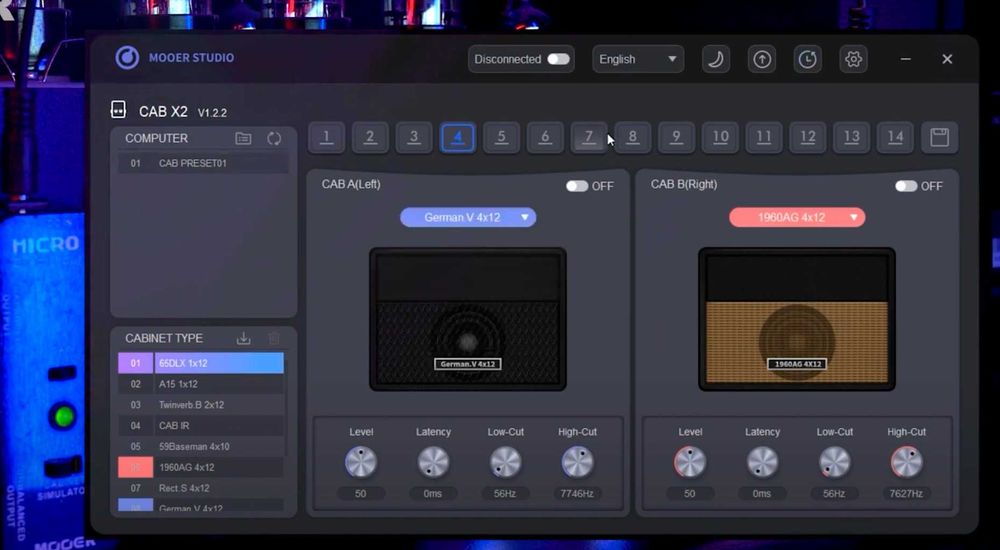The image size is (1000, 550).
Task: Click the CAB X2 device icon
Action: point(118,110)
